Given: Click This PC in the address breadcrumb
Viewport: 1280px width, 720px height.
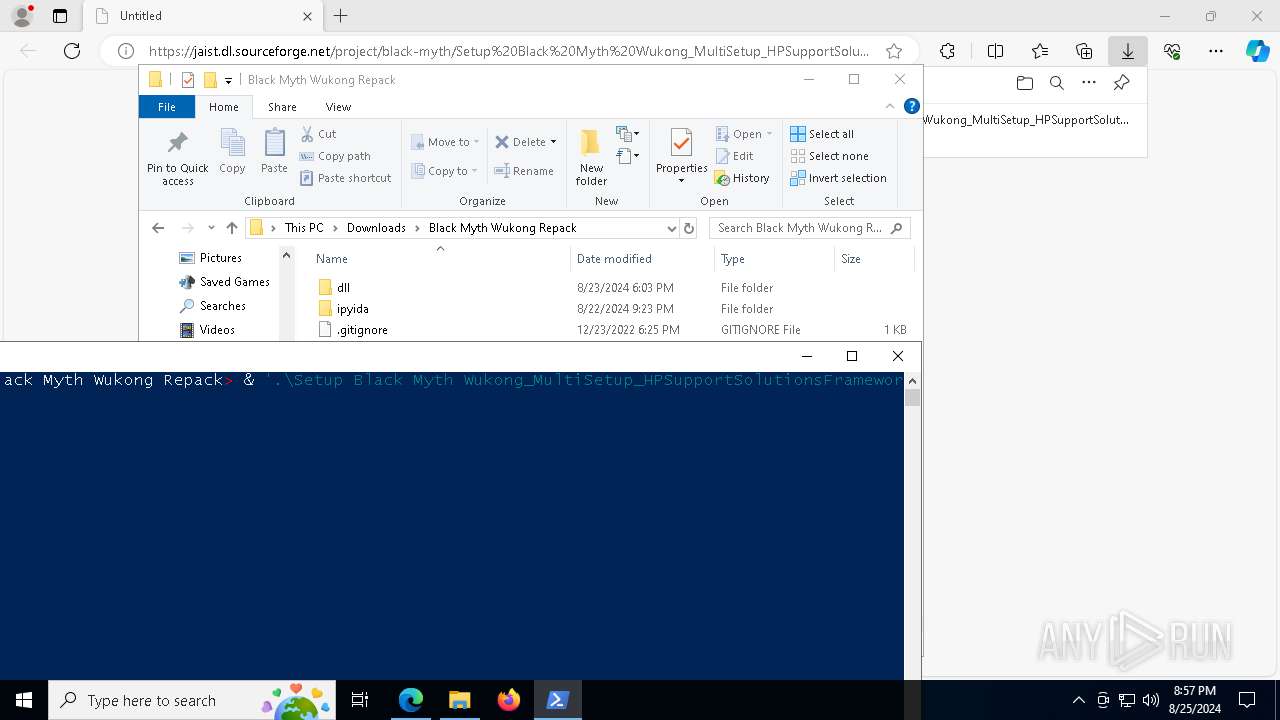Looking at the screenshot, I should [304, 228].
